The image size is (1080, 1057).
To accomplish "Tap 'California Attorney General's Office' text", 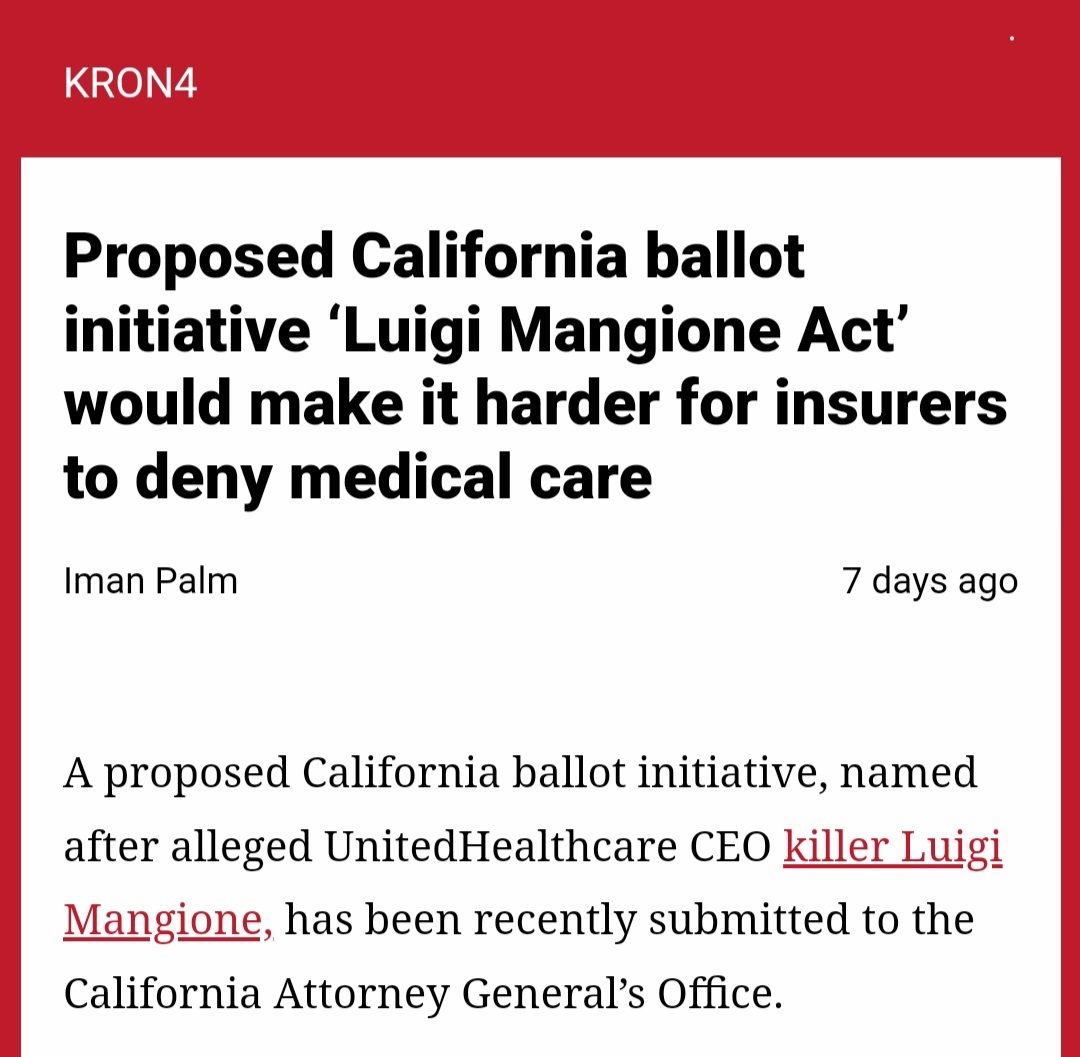I will [x=424, y=994].
